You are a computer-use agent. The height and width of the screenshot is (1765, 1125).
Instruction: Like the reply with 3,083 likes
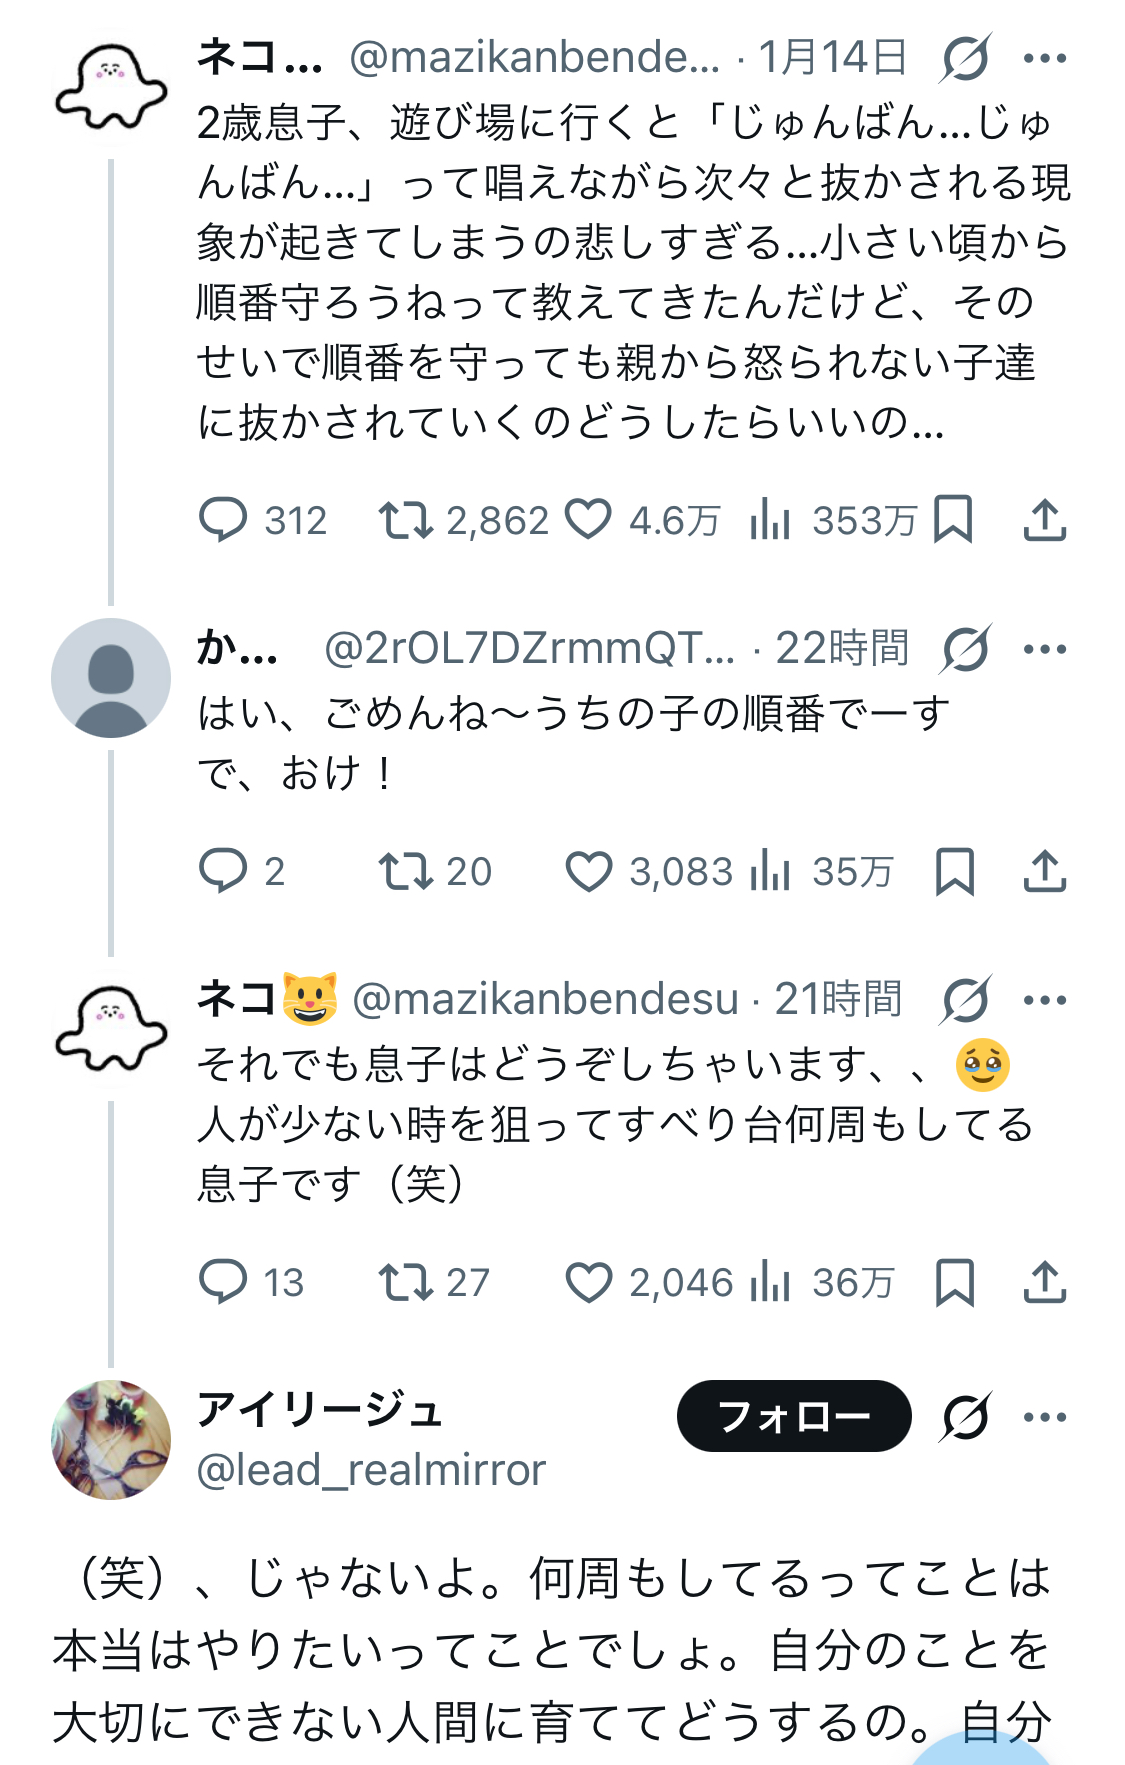tap(588, 871)
